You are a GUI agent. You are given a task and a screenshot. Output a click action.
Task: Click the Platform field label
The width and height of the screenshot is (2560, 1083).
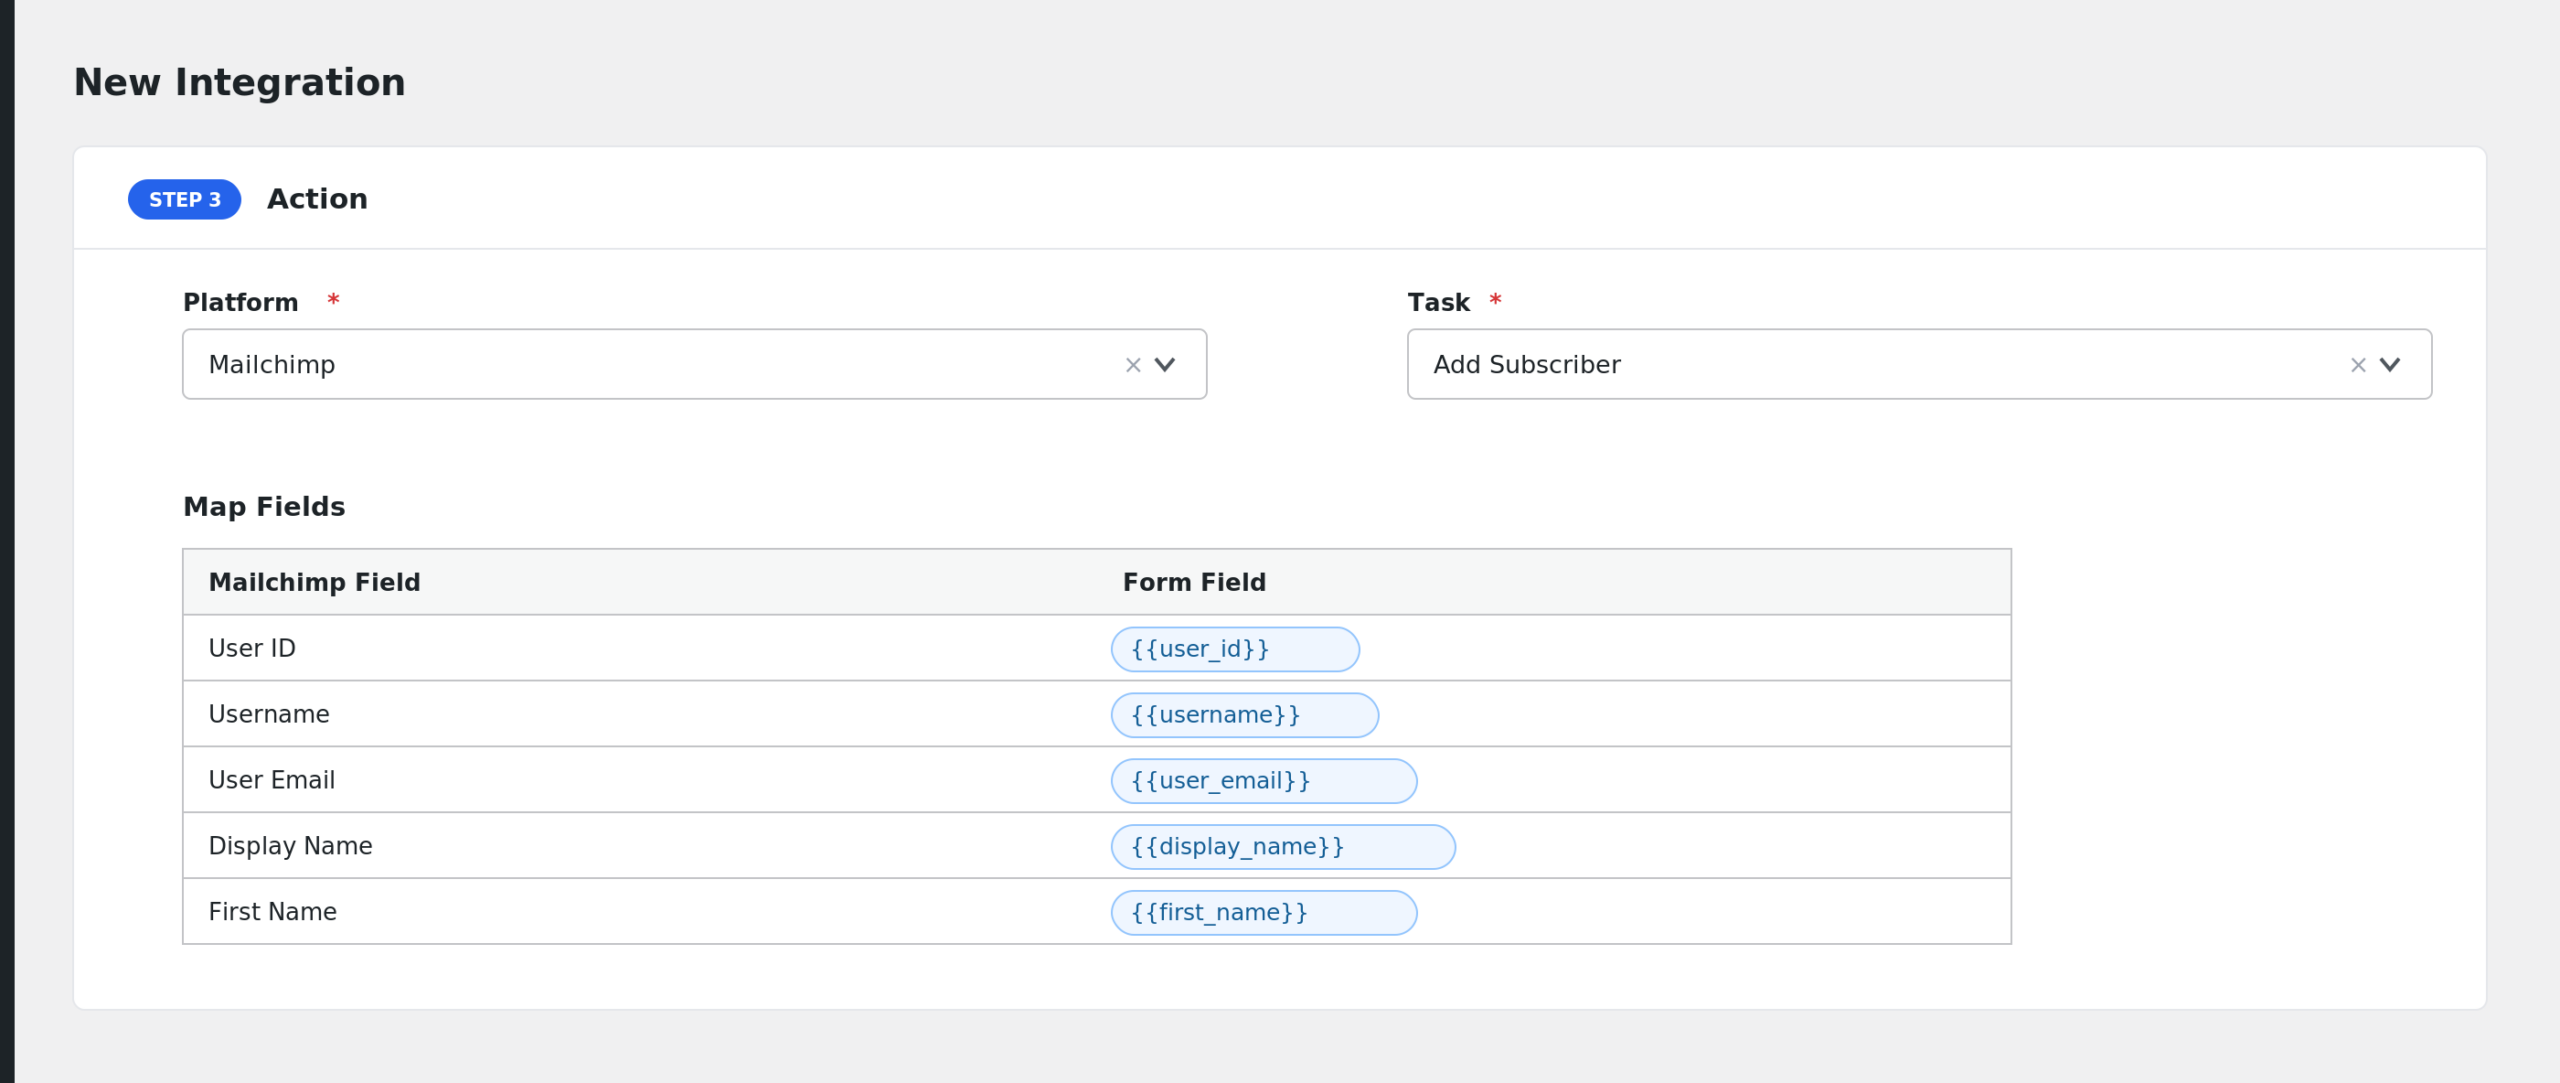241,303
